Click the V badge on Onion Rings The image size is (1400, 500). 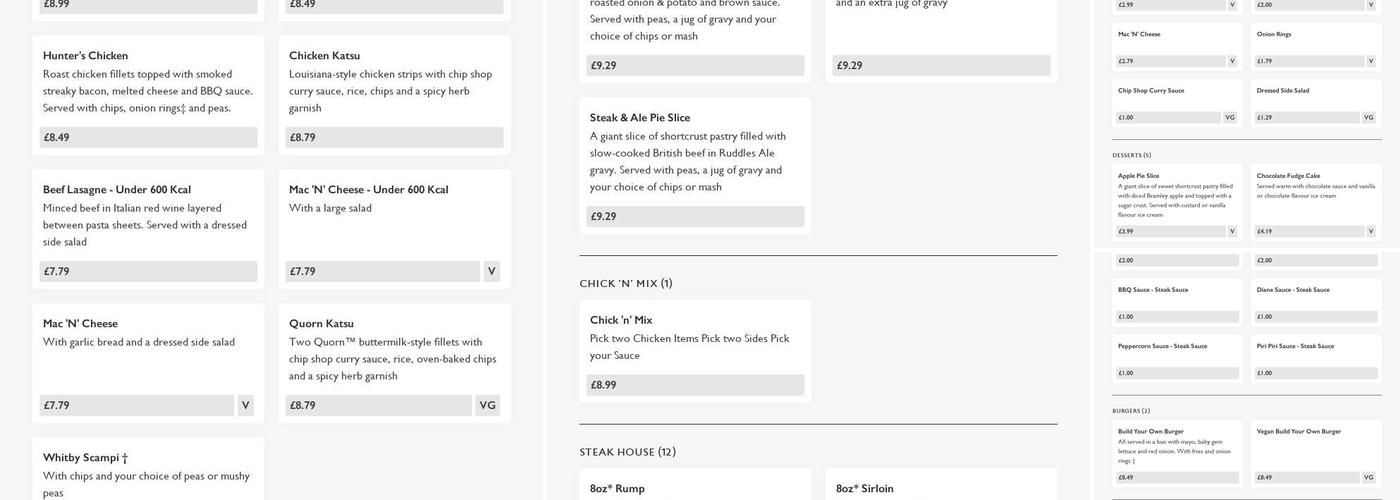click(1370, 61)
